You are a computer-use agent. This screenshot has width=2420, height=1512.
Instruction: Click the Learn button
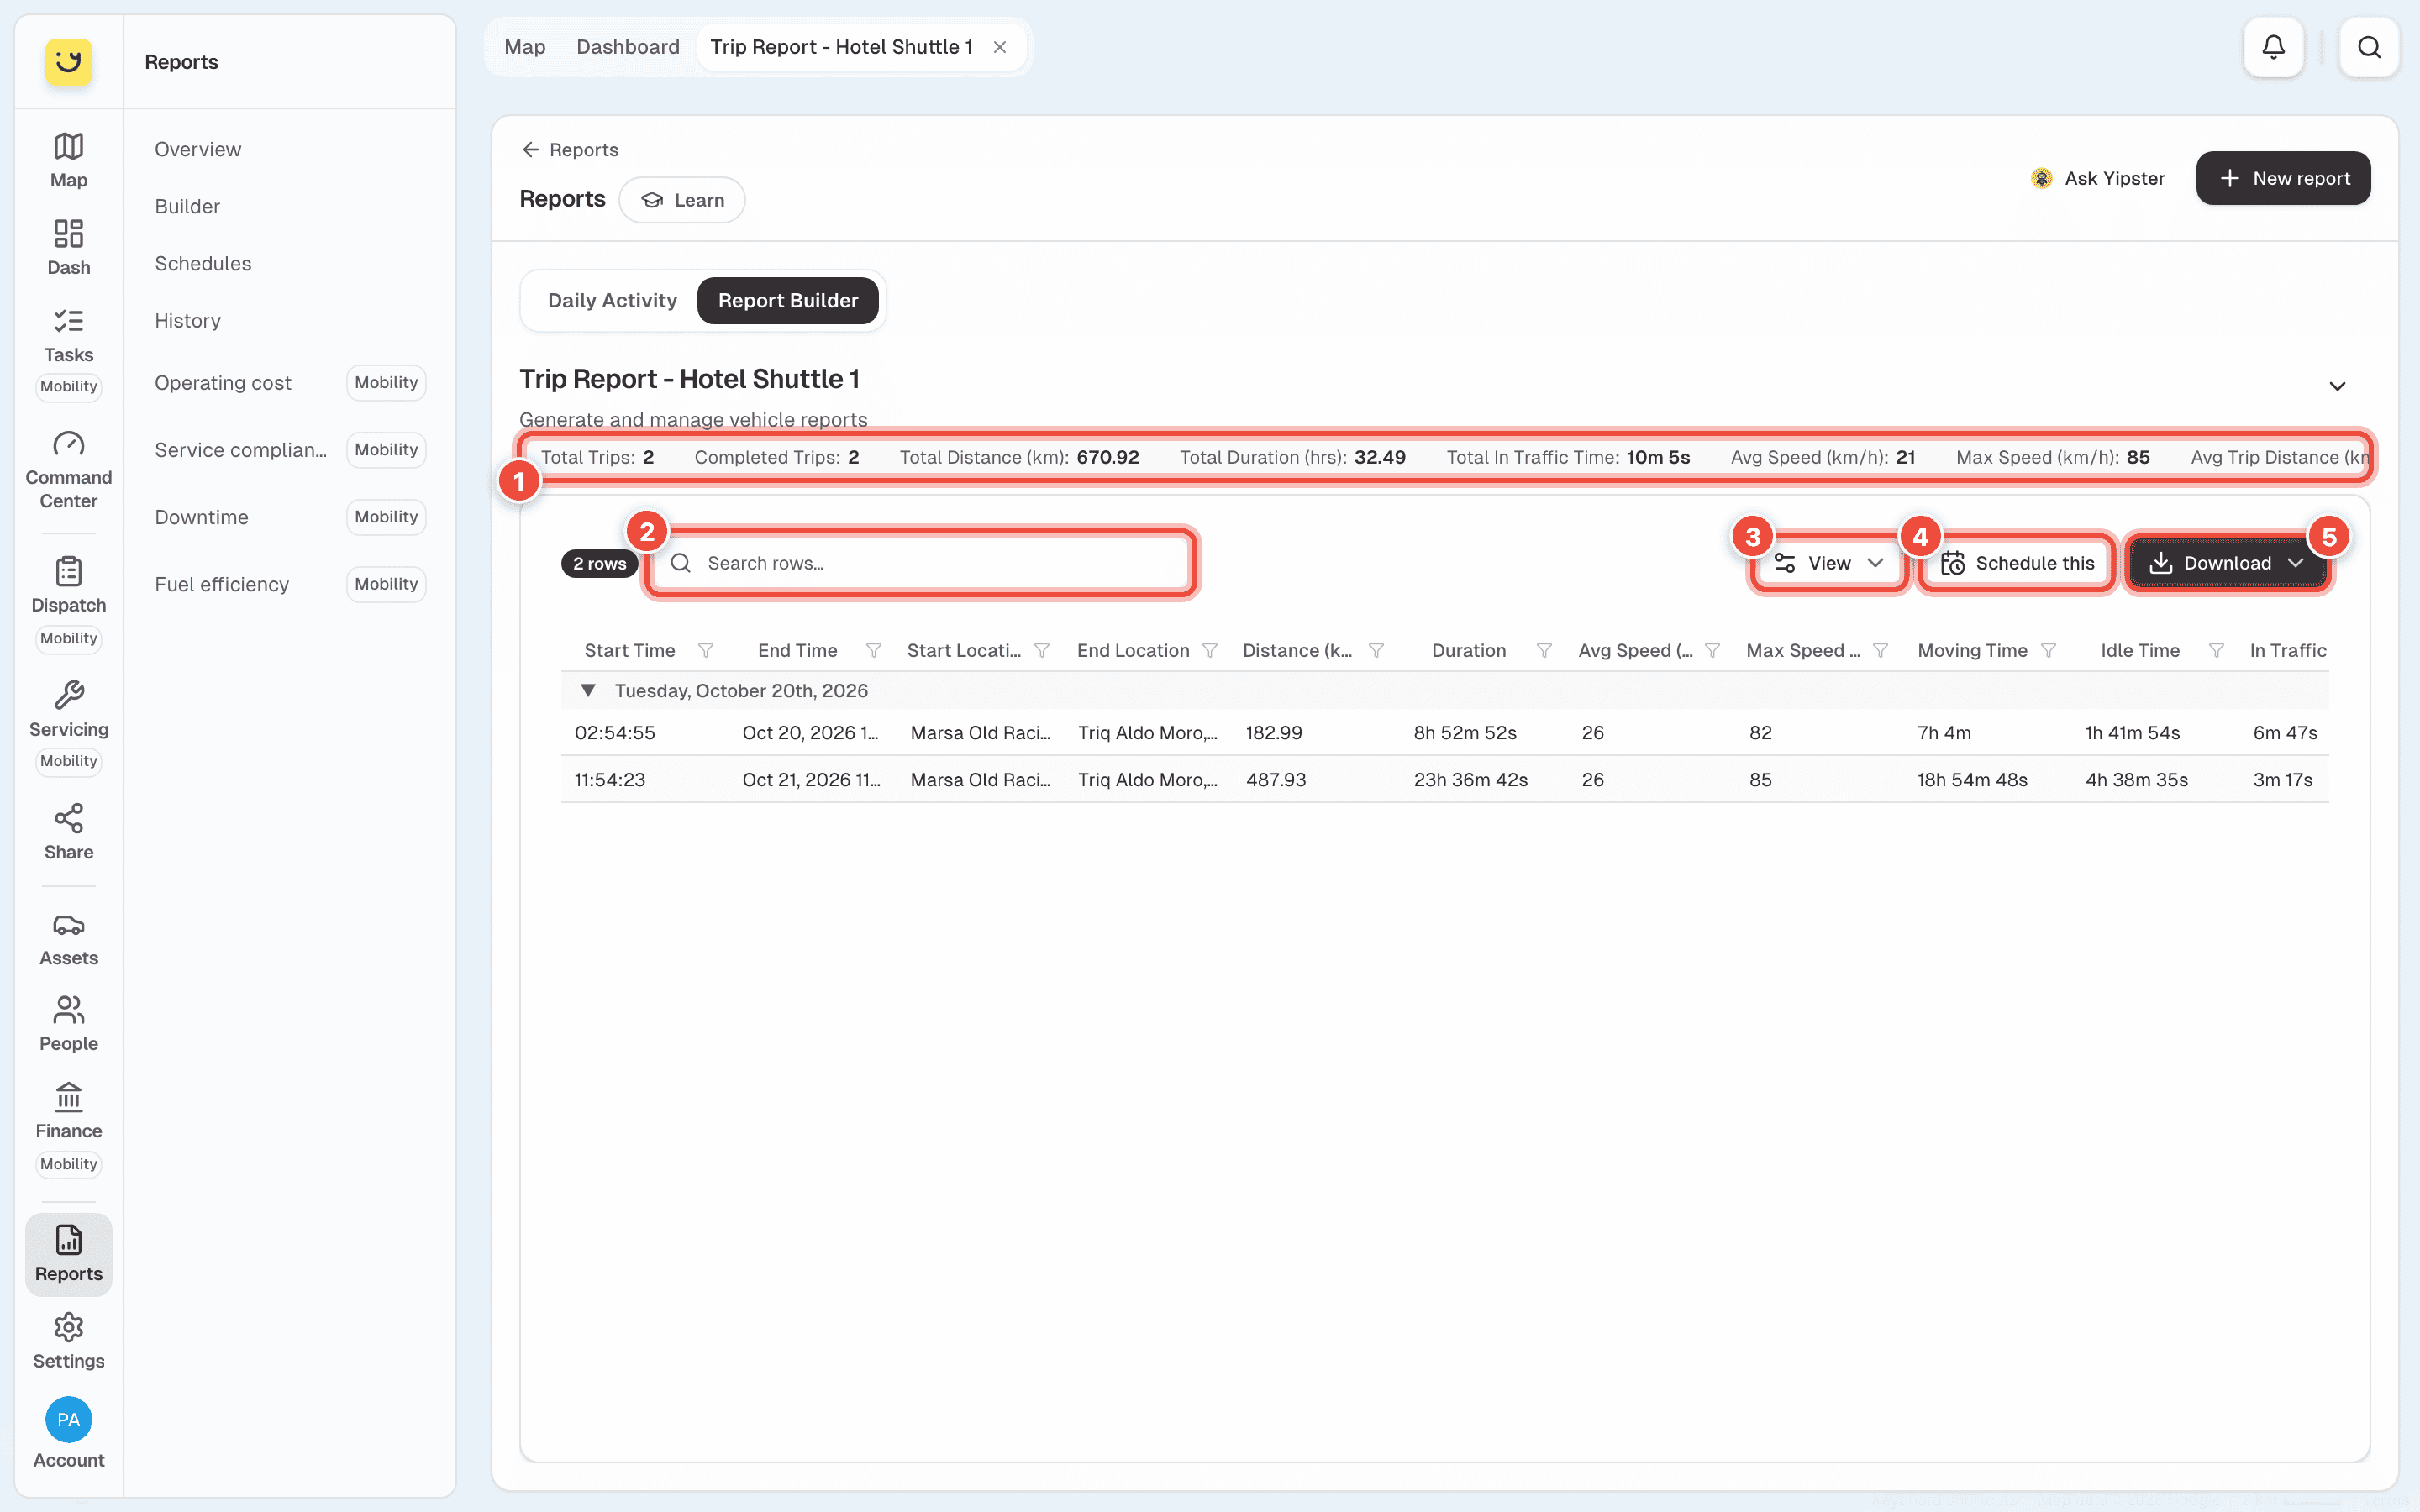[x=682, y=200]
